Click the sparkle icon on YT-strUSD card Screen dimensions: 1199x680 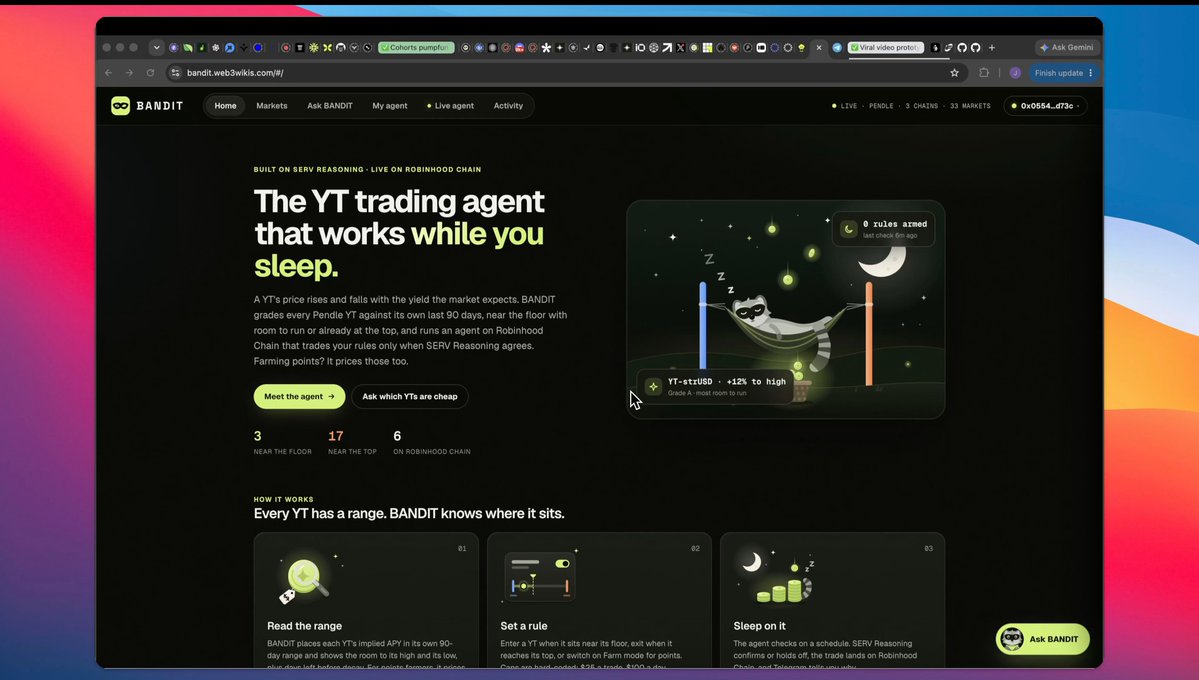[653, 386]
